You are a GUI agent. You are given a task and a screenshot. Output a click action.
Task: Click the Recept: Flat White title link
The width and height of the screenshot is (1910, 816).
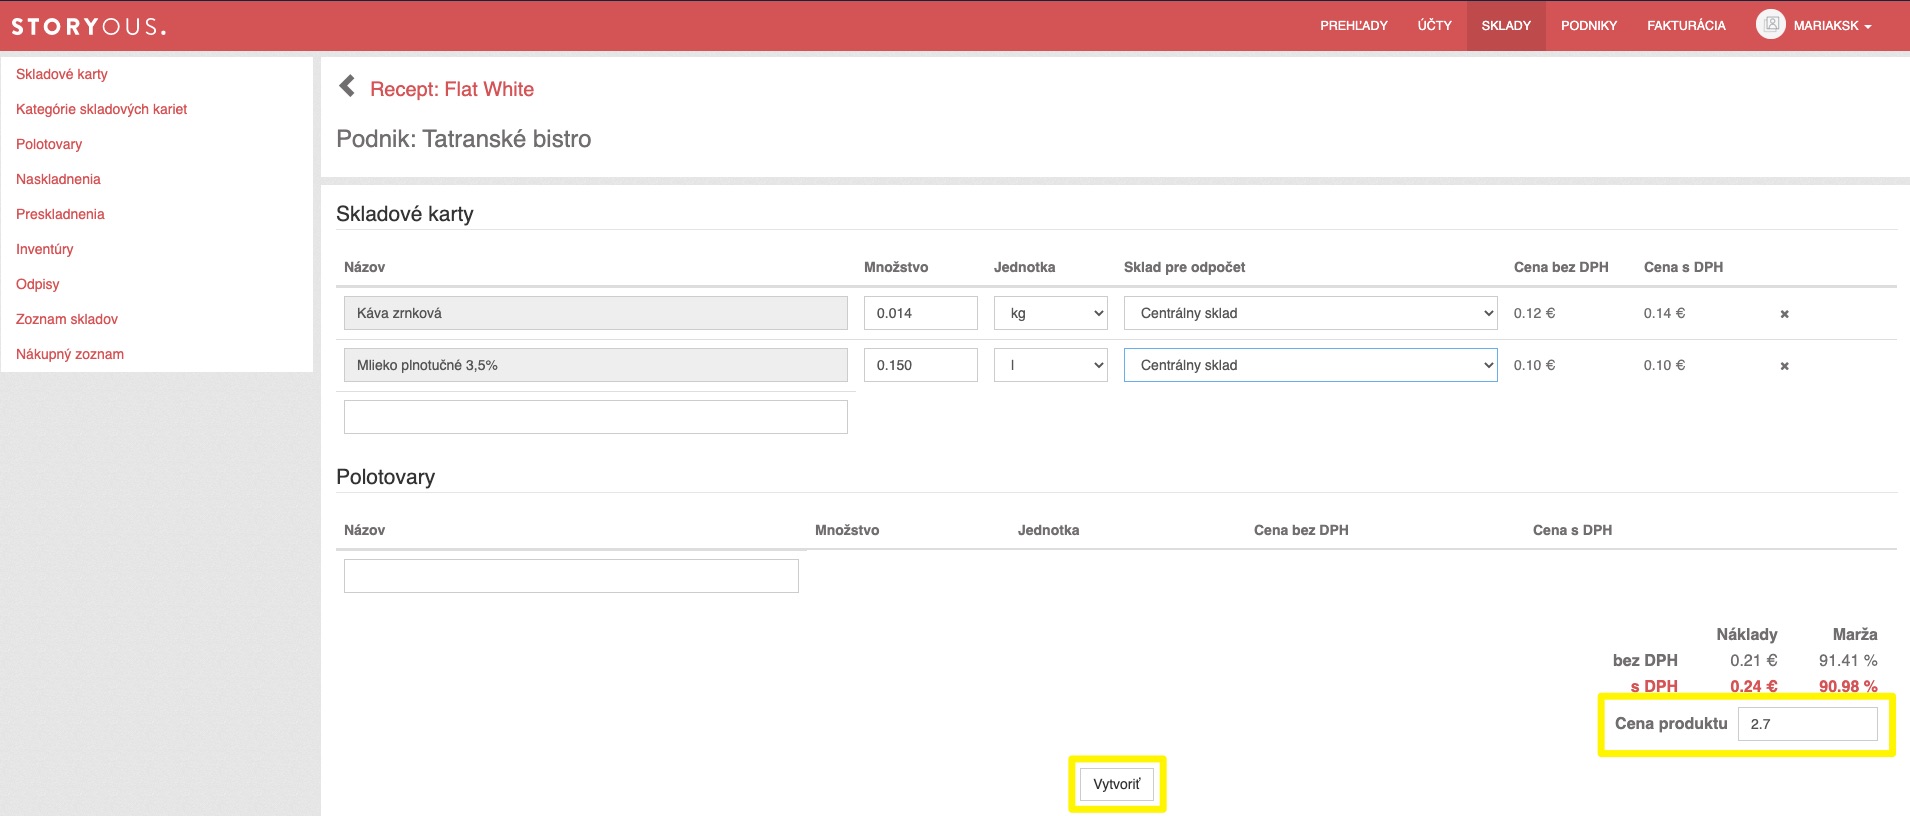click(x=452, y=89)
